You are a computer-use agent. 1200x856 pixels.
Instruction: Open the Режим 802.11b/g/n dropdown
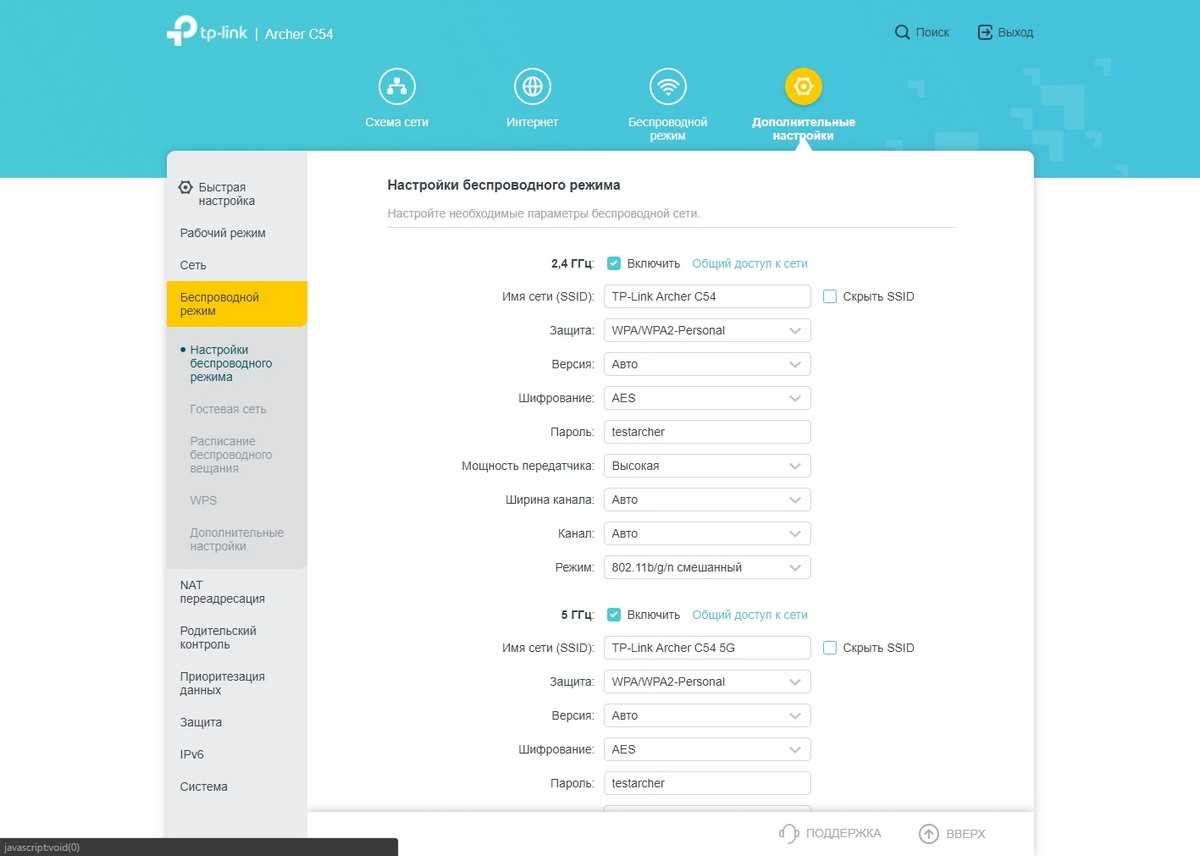click(x=707, y=568)
